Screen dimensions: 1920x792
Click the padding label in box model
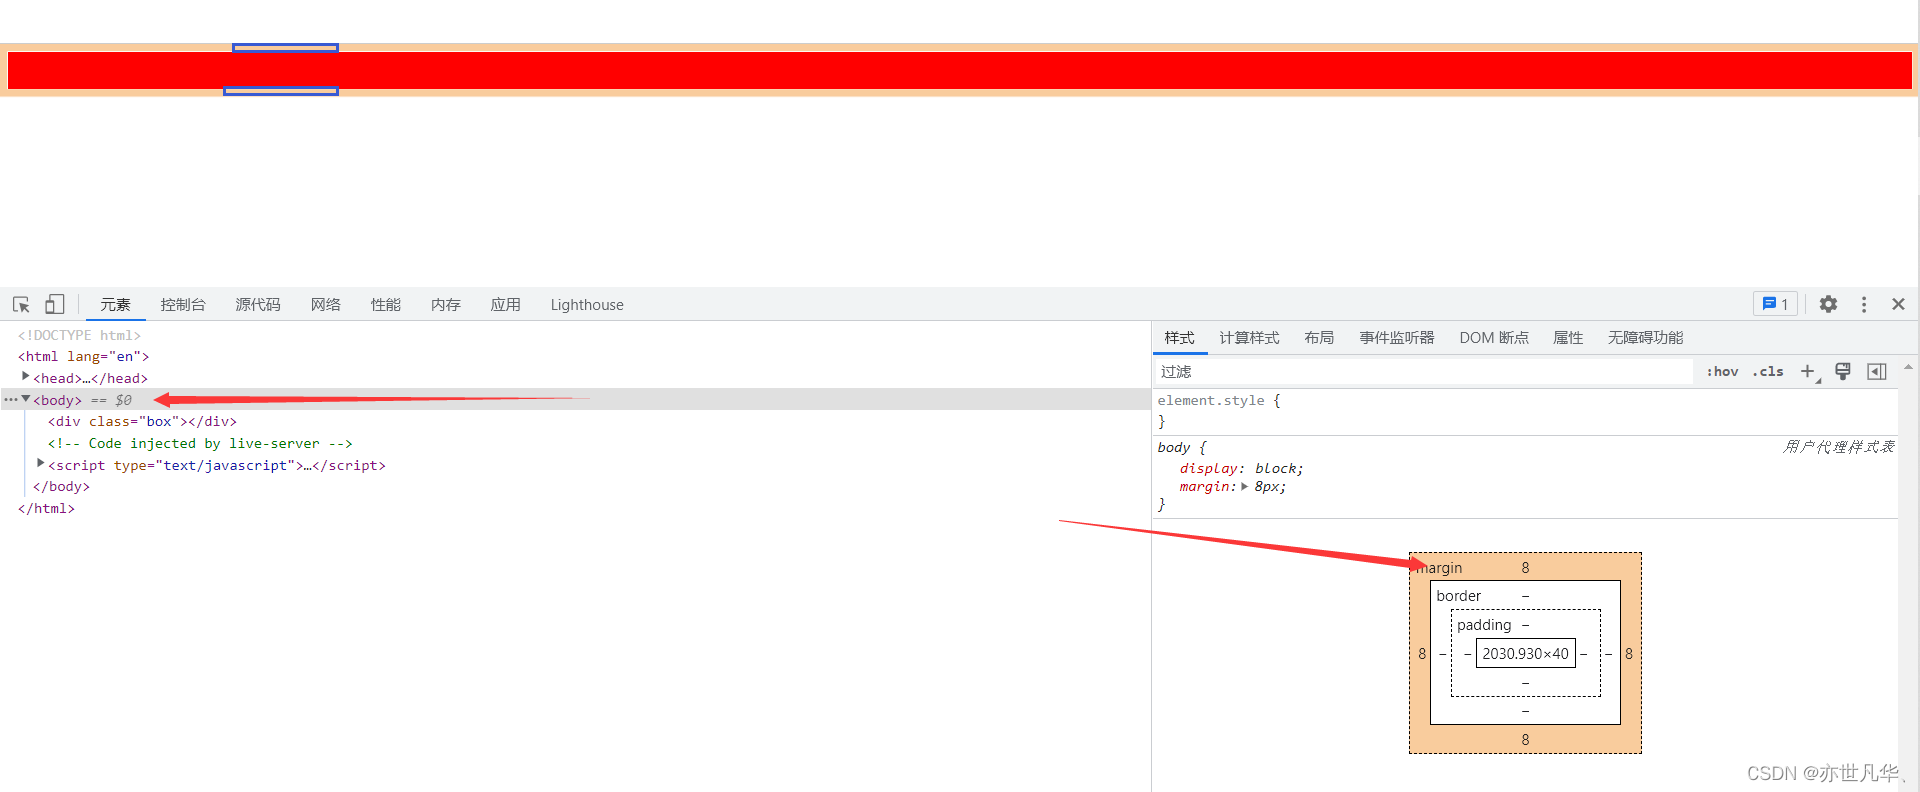(1484, 624)
